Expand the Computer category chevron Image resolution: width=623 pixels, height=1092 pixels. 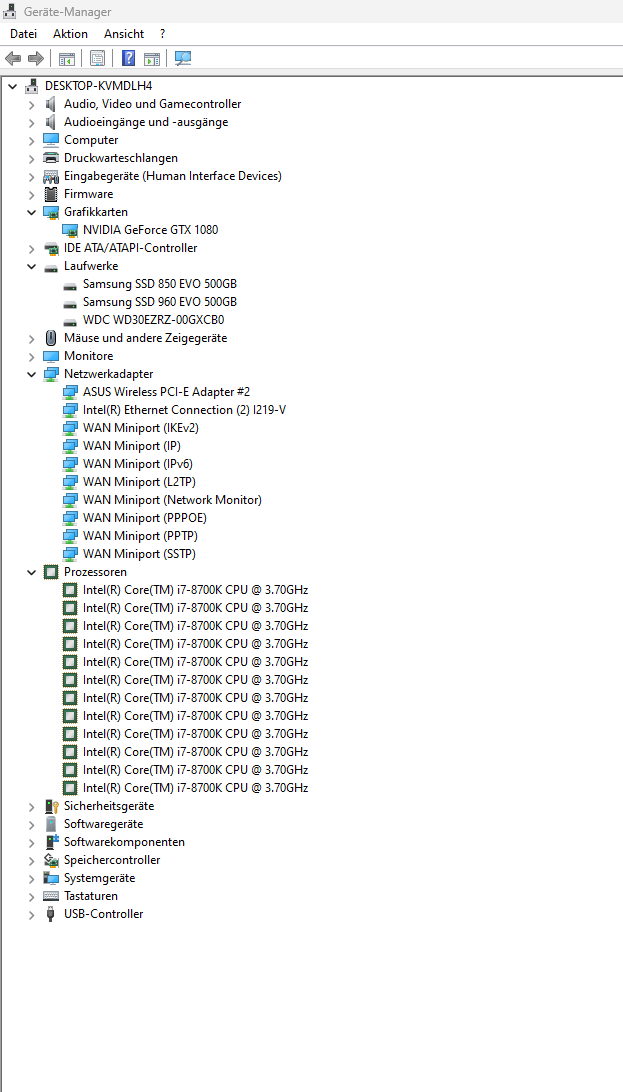pyautogui.click(x=31, y=140)
